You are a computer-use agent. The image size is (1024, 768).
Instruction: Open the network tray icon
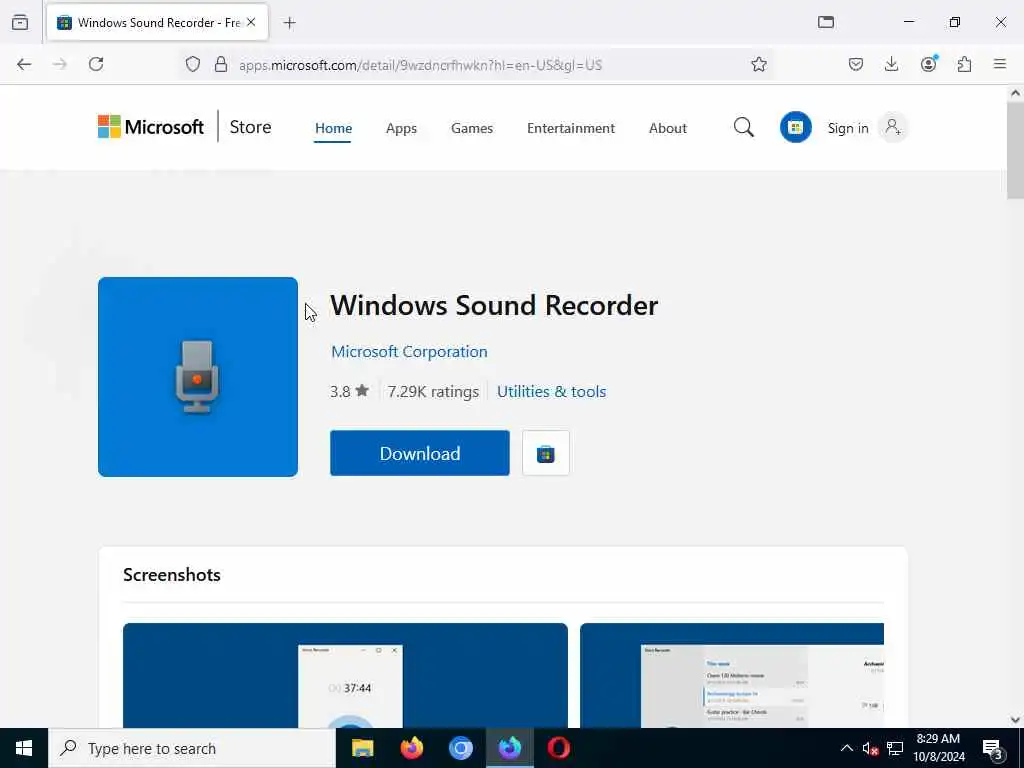[895, 748]
